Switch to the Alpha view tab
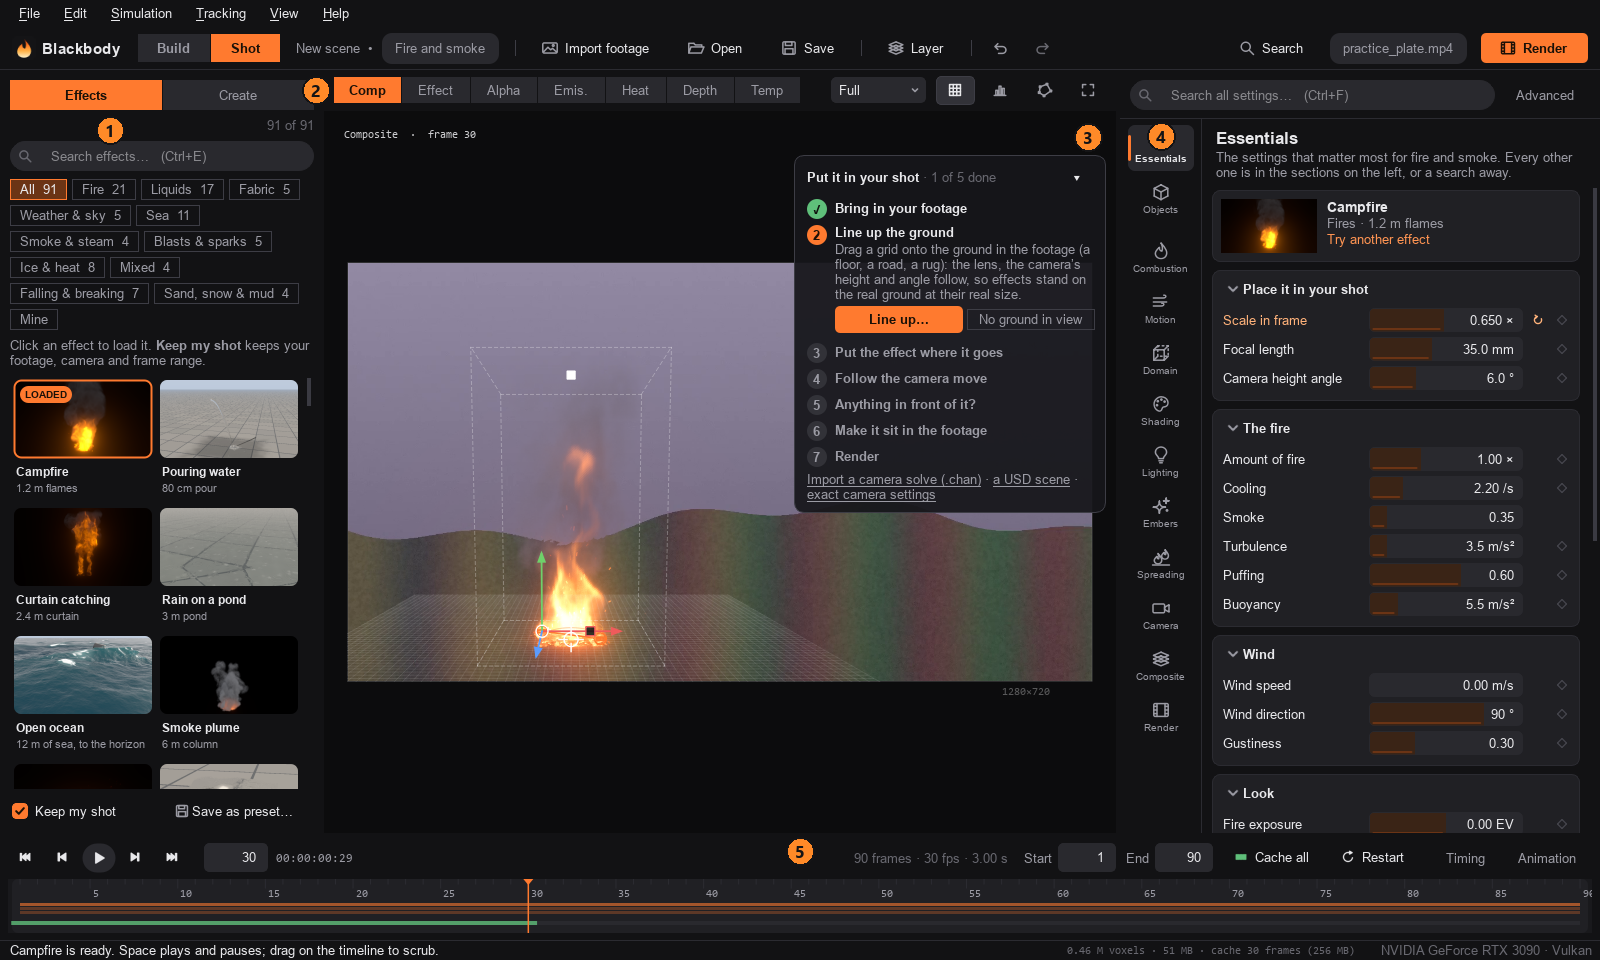This screenshot has height=960, width=1600. click(503, 90)
